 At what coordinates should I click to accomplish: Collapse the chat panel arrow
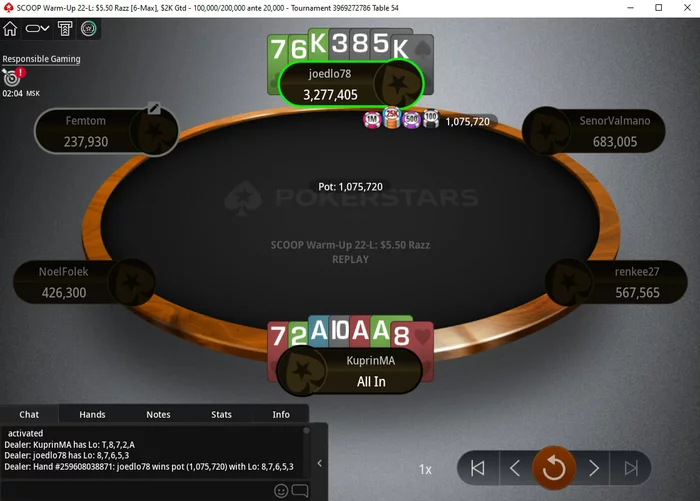pos(320,463)
